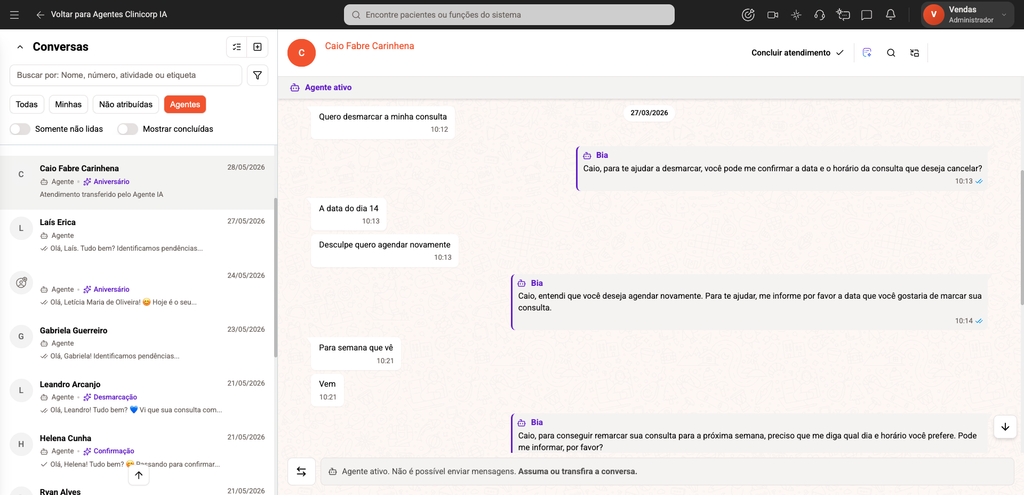Open the headset support icon
The image size is (1024, 495).
pos(820,14)
